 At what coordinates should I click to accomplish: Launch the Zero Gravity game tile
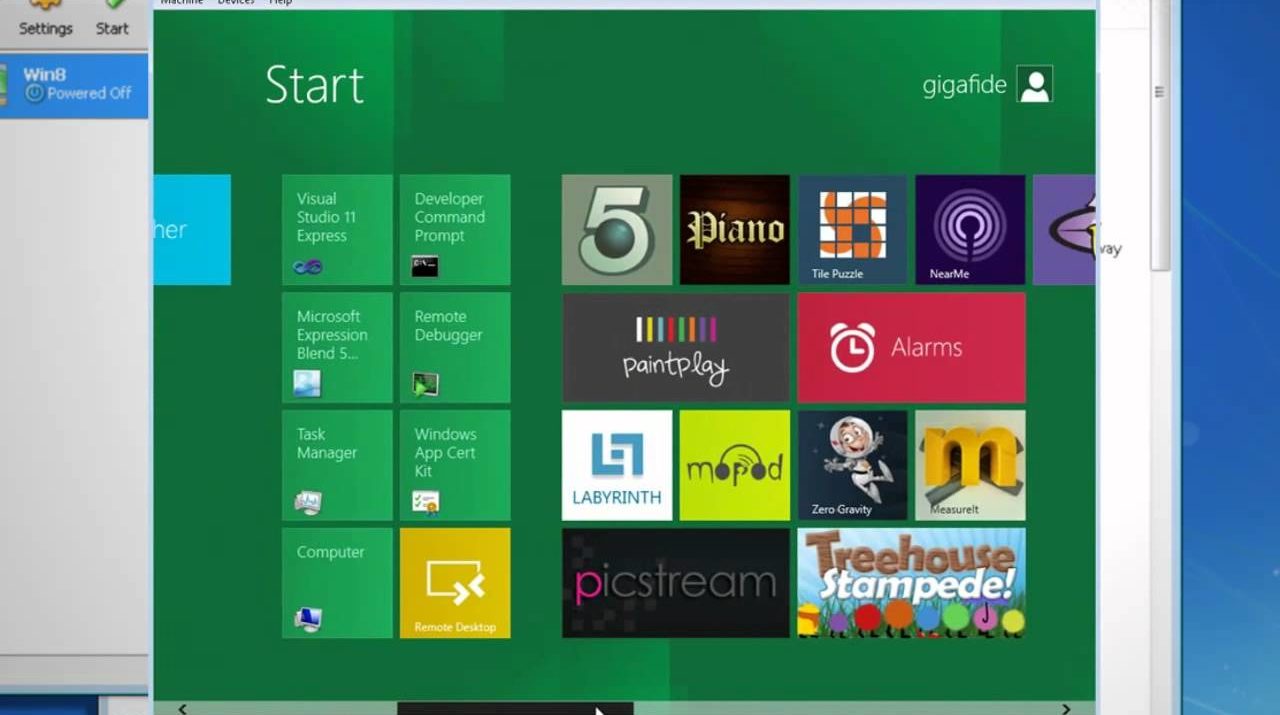pyautogui.click(x=852, y=465)
